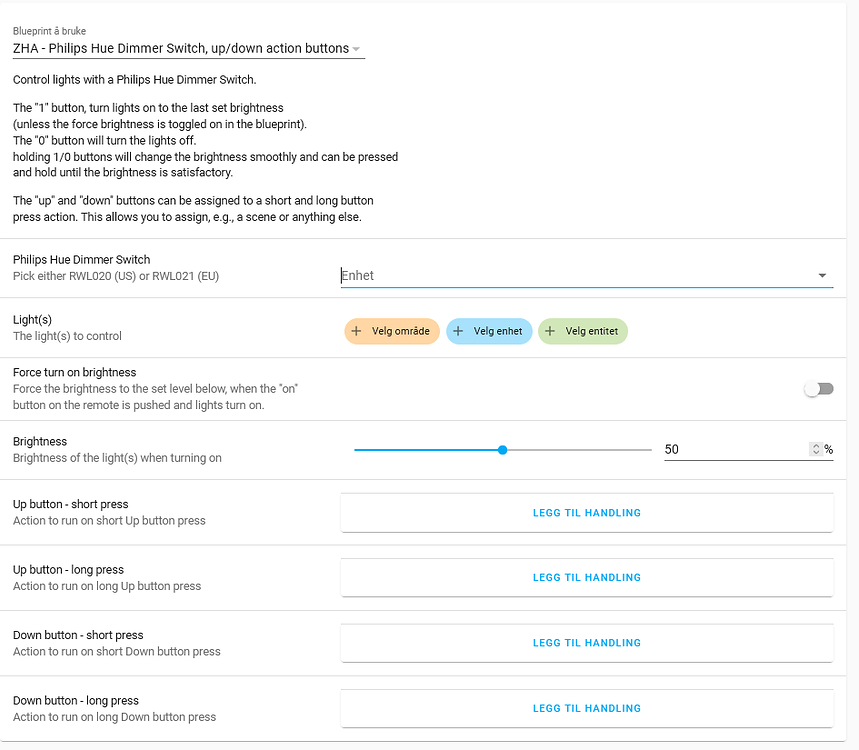This screenshot has height=750, width=859.
Task: Add action for Down button long press
Action: click(x=586, y=708)
